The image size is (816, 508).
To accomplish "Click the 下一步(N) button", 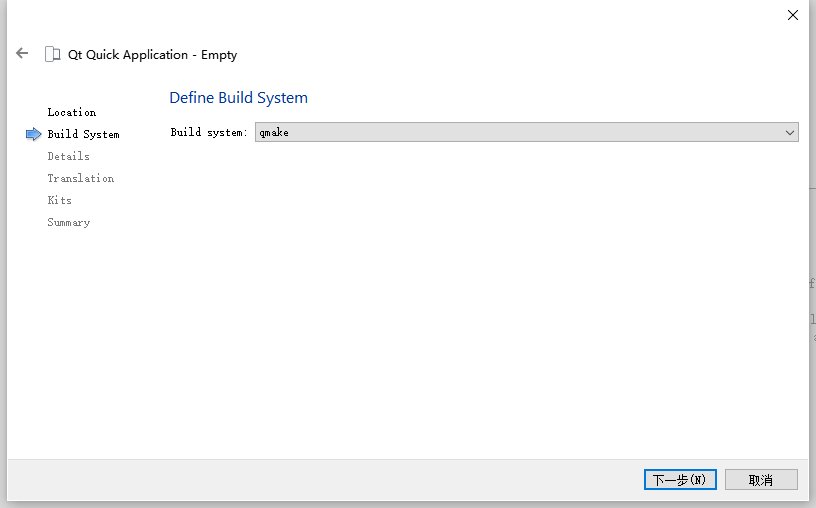I will point(680,479).
